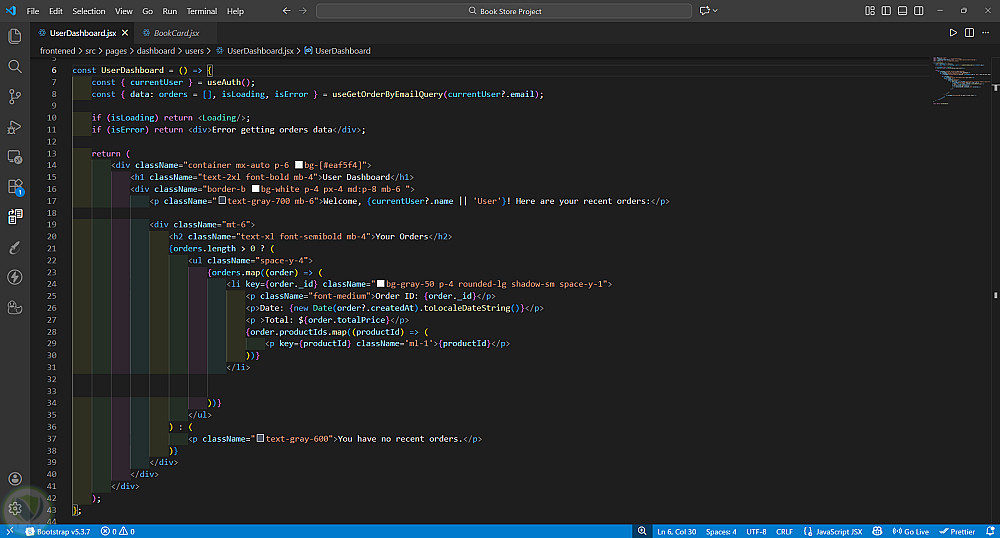Click the Run code play icon
Screen dimensions: 1000x538
[953, 33]
